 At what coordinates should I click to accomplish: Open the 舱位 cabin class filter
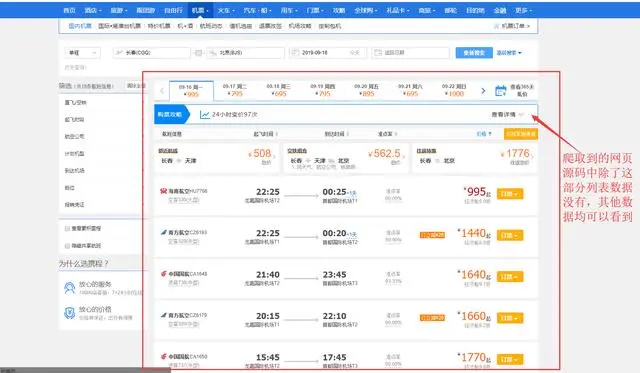coord(69,188)
